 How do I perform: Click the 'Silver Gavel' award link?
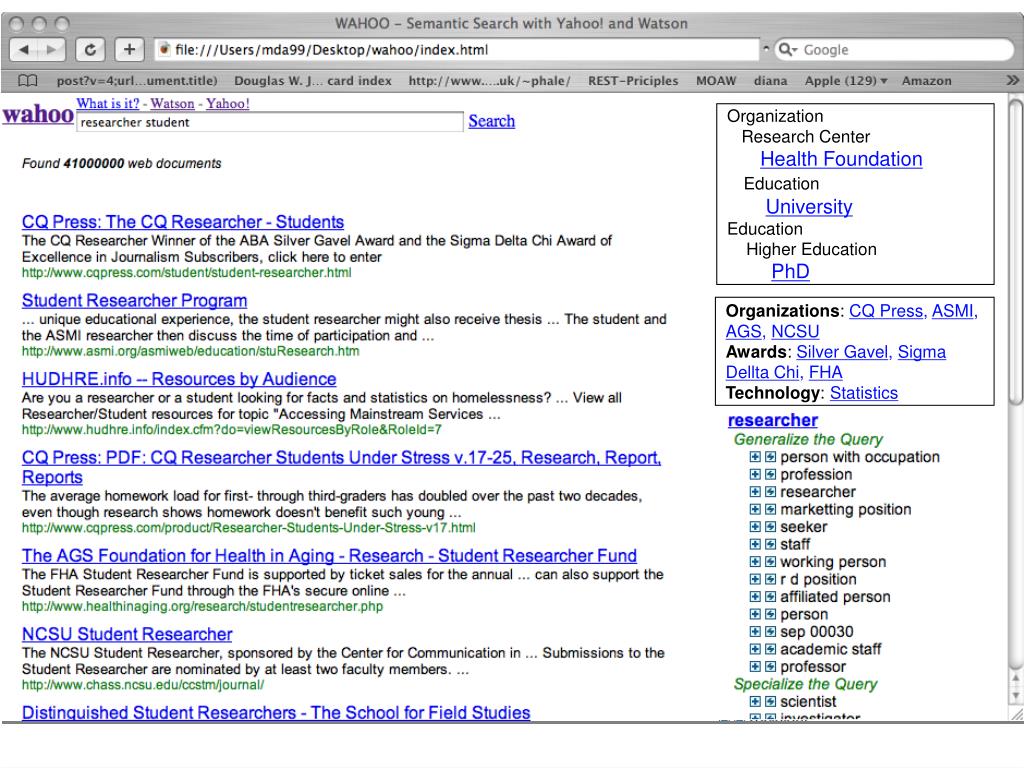click(844, 352)
